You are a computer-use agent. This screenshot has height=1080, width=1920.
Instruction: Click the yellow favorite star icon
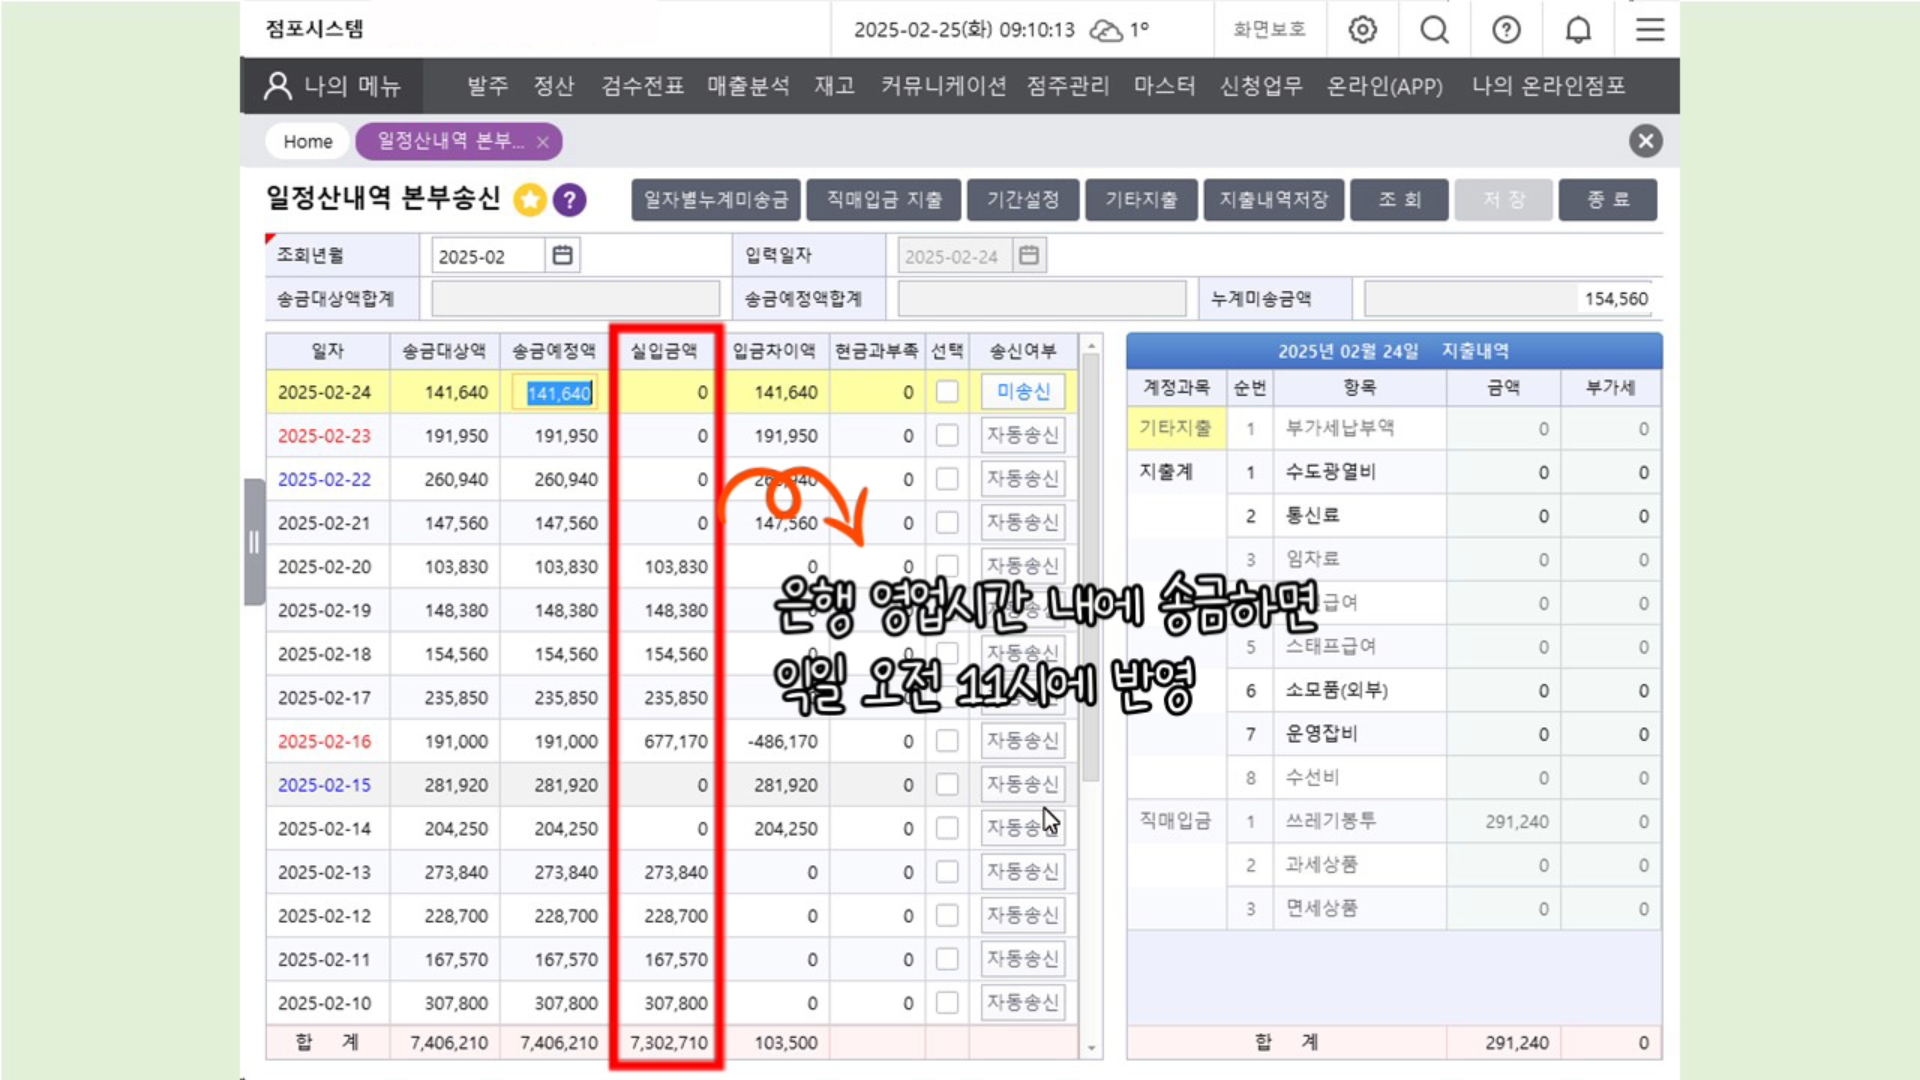tap(530, 200)
